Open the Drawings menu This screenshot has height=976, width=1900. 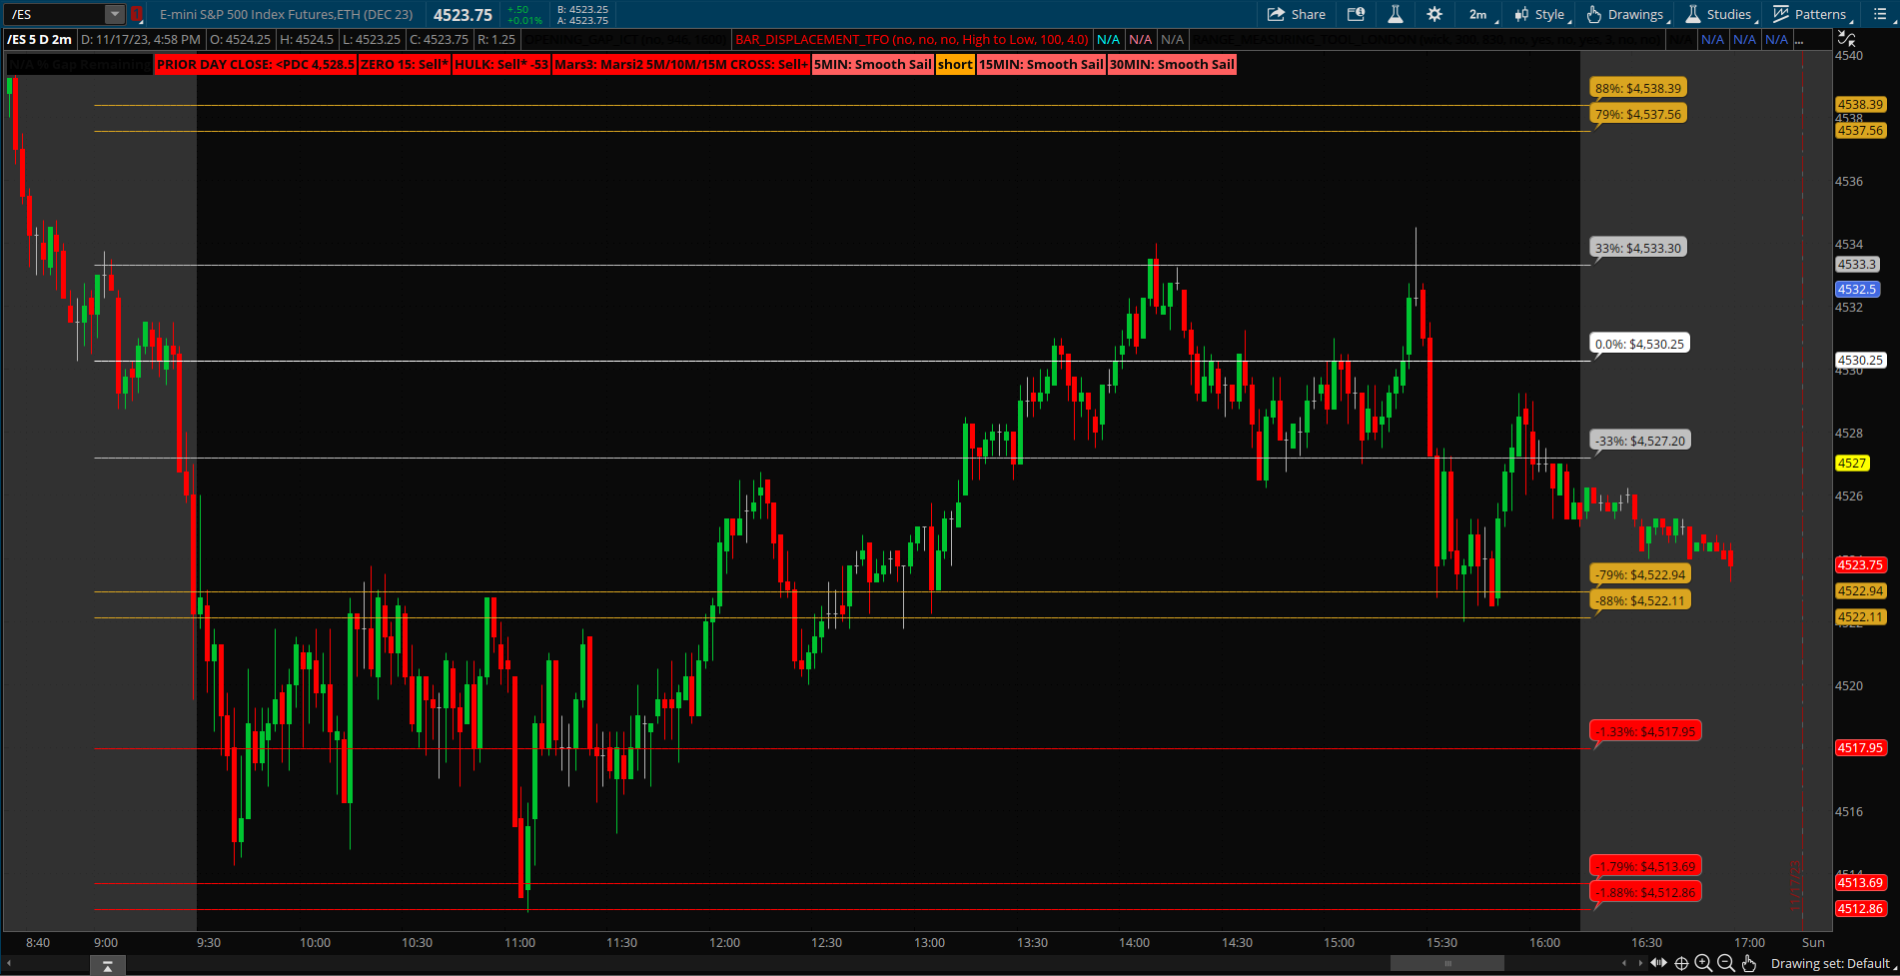pos(1625,14)
